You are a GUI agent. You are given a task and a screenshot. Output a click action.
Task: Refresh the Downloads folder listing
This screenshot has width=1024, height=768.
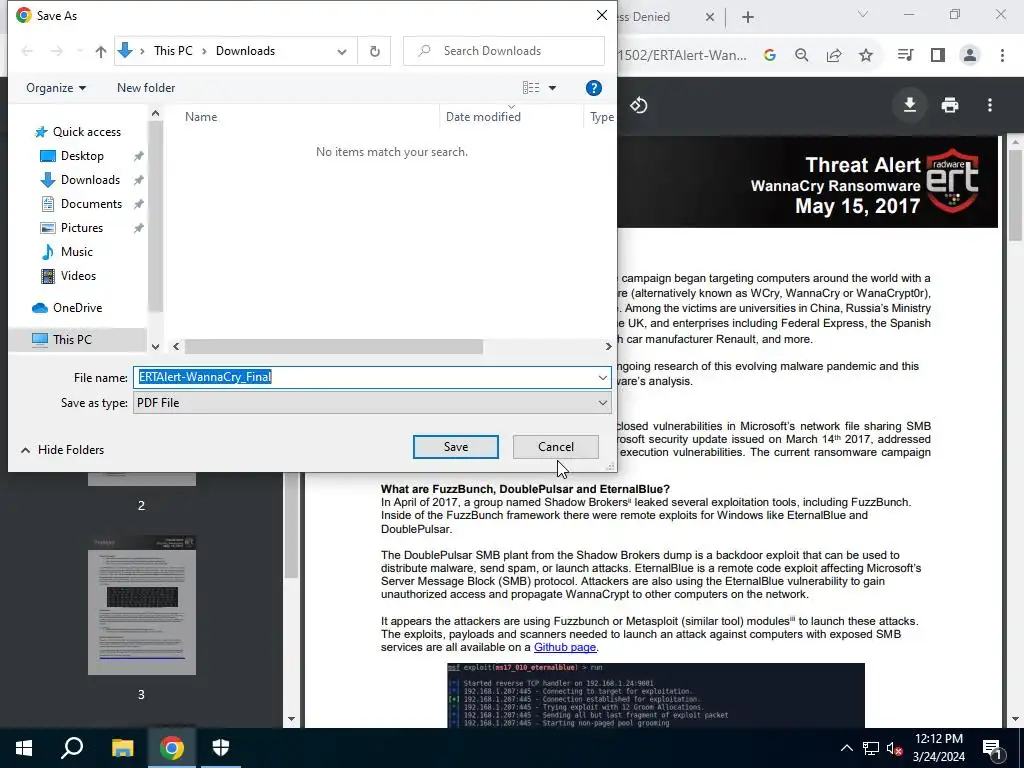pyautogui.click(x=374, y=51)
